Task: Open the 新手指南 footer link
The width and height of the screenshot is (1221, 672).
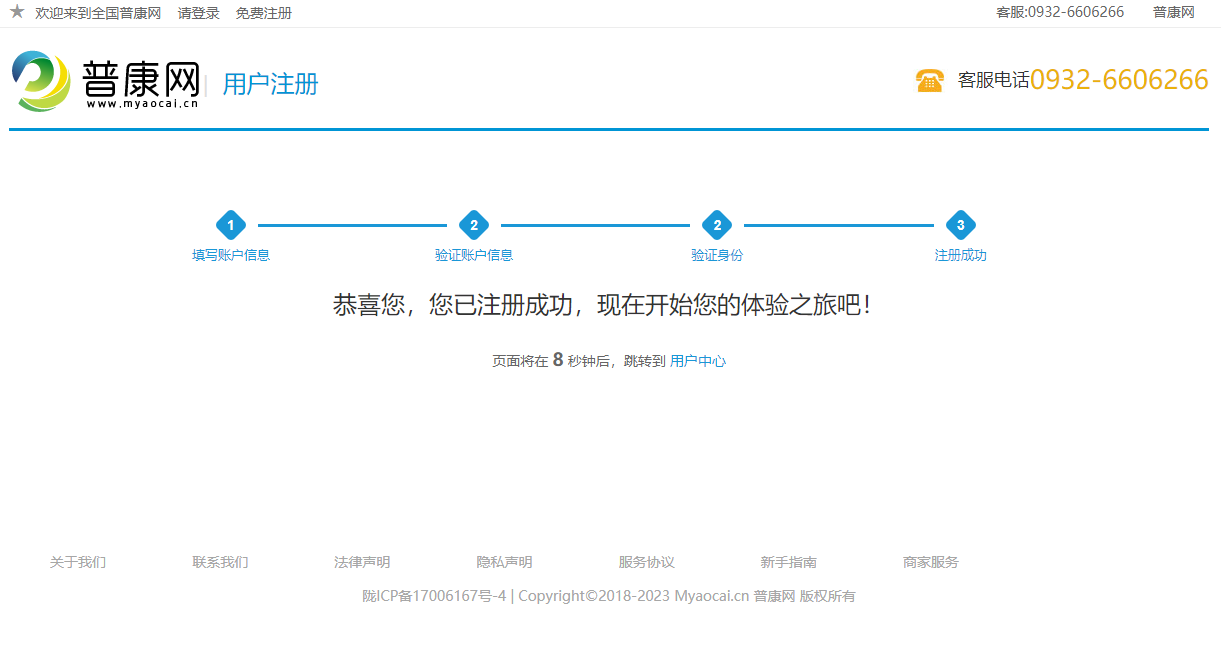Action: coord(788,562)
